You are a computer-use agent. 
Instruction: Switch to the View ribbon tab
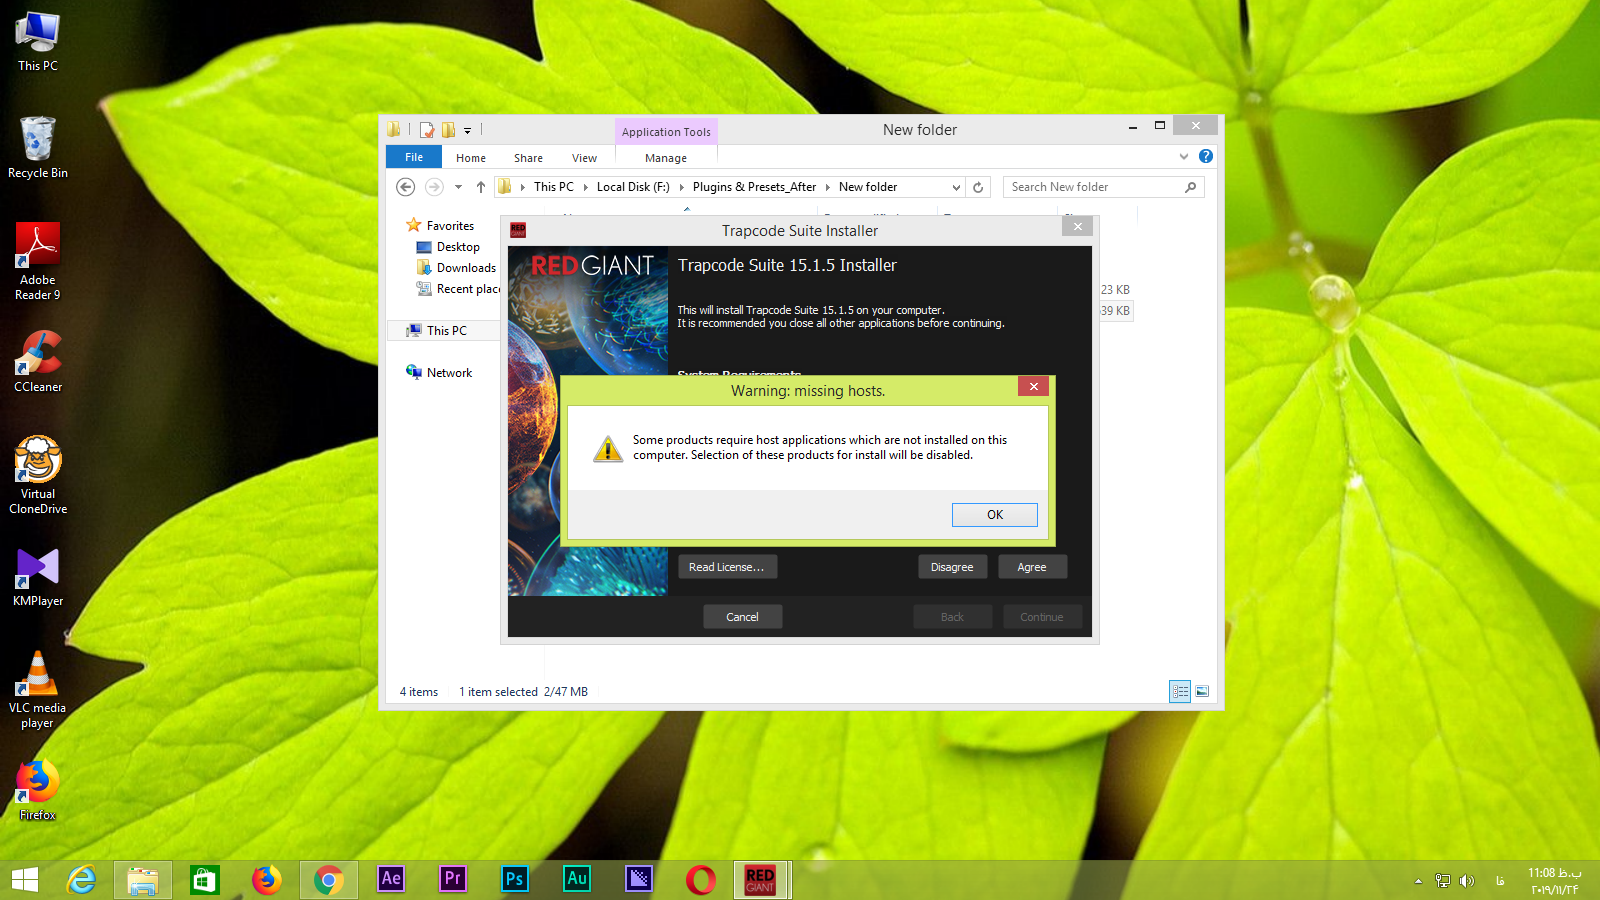[584, 158]
